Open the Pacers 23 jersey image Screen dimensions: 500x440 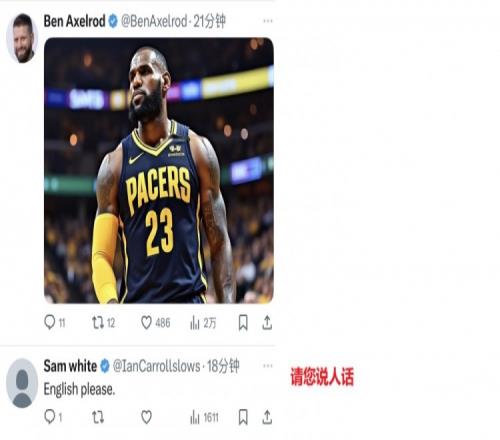[159, 170]
